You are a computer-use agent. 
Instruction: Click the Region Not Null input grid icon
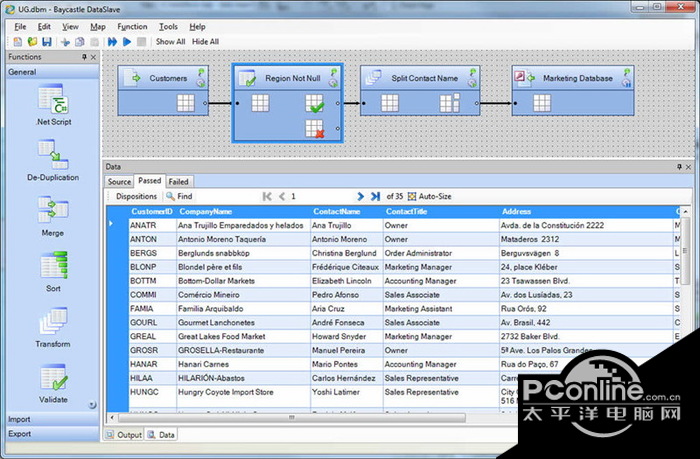pyautogui.click(x=260, y=103)
